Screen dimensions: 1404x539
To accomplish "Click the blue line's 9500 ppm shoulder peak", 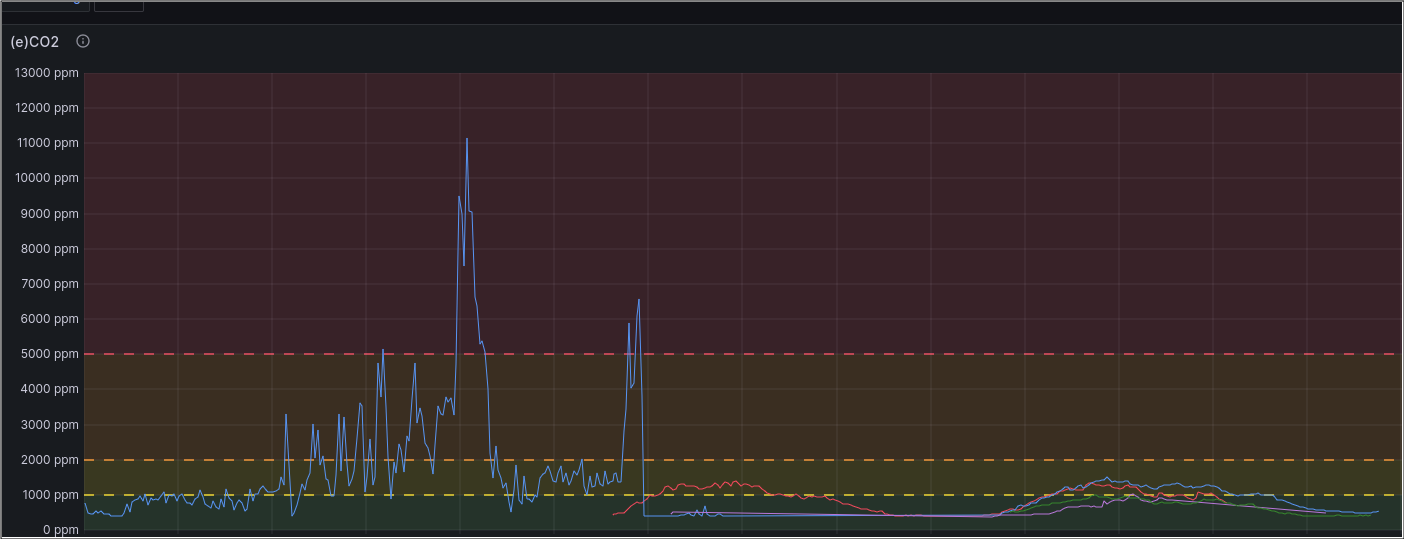I will coord(459,197).
